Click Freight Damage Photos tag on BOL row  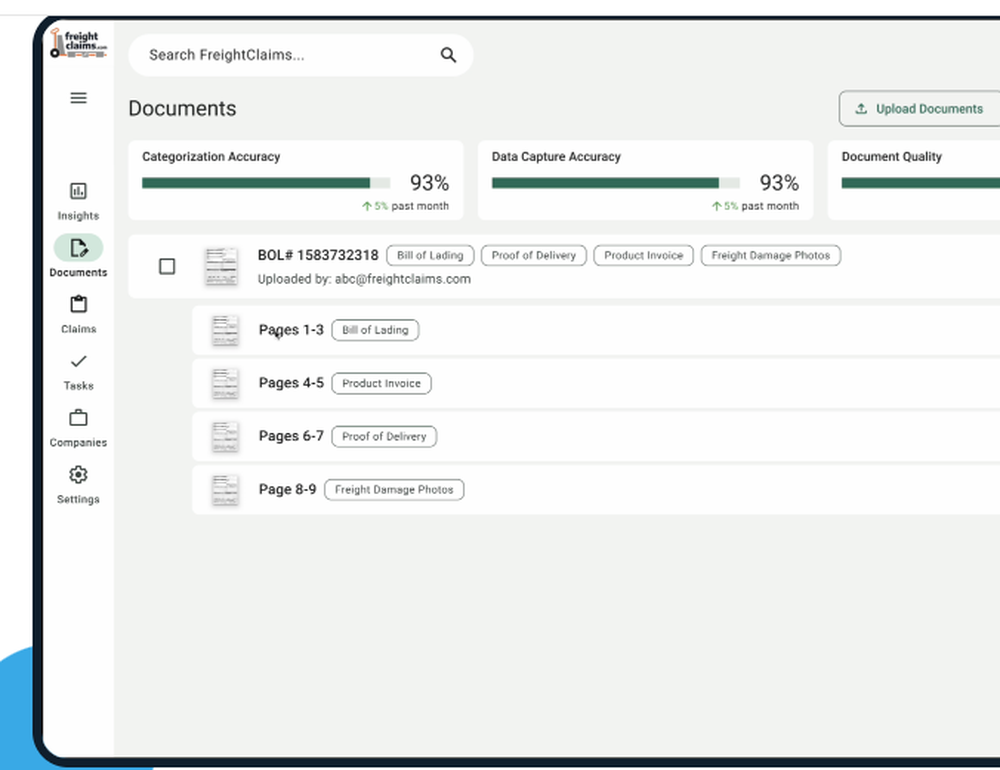pyautogui.click(x=770, y=255)
